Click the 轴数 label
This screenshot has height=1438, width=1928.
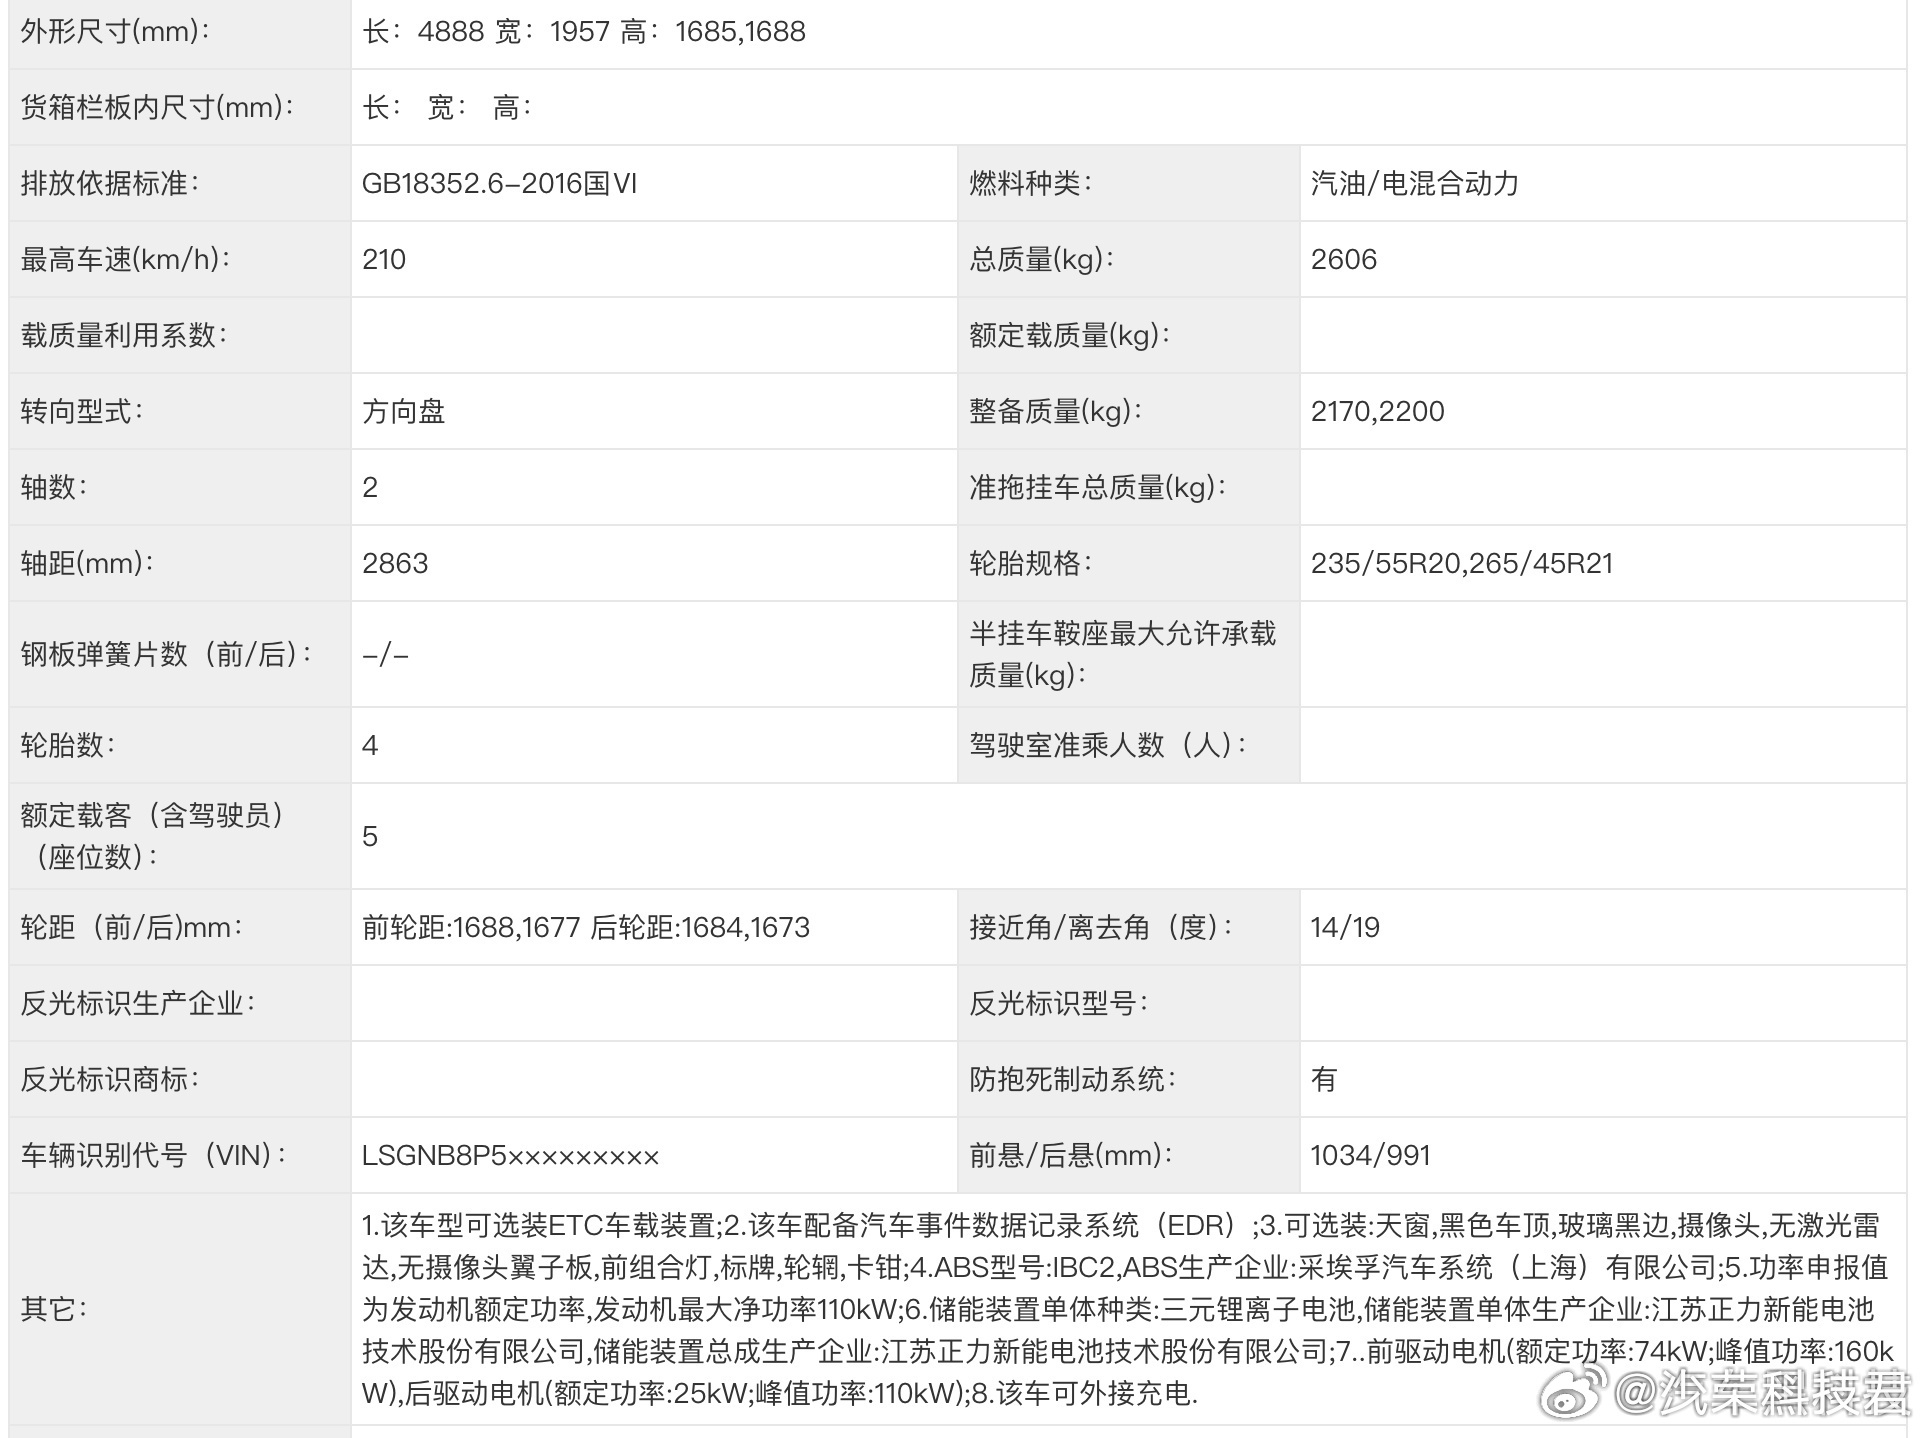[x=54, y=488]
